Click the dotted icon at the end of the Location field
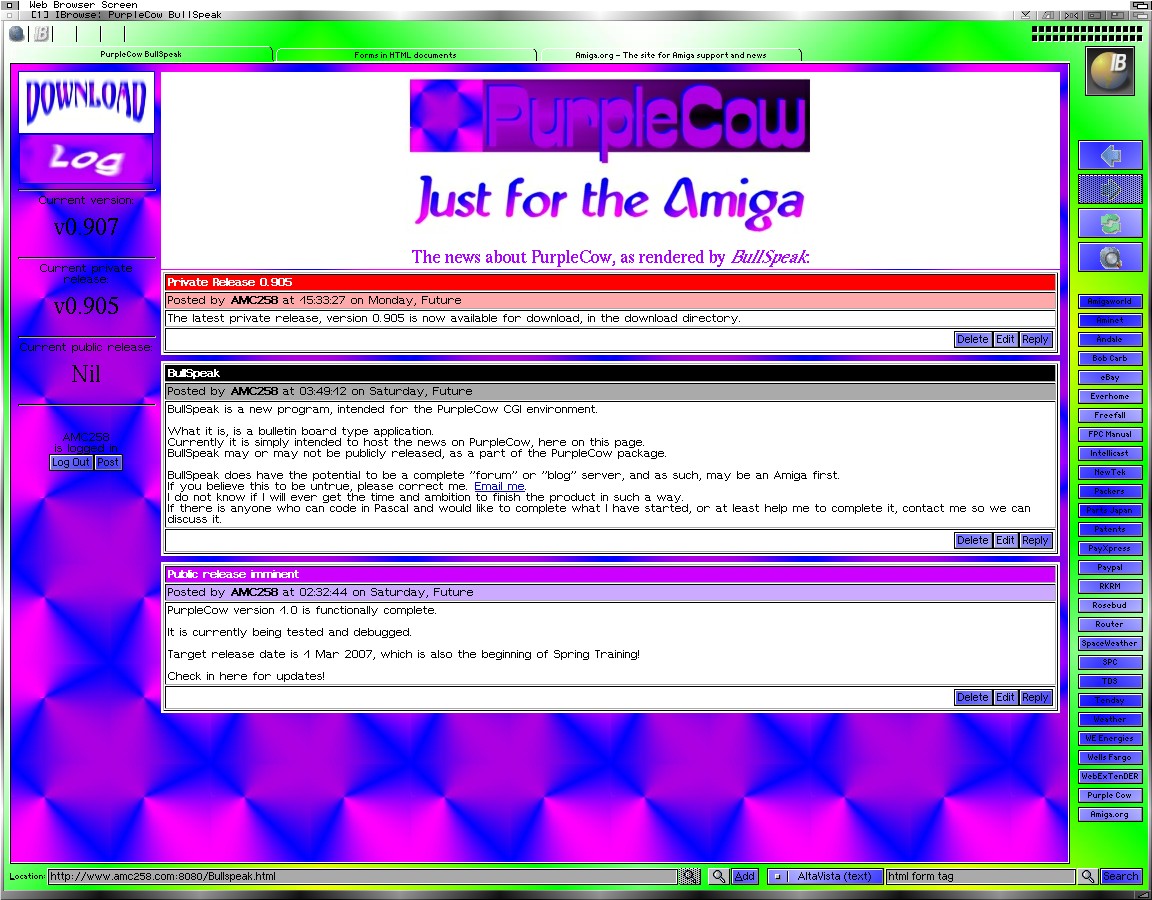The image size is (1152, 900). [x=689, y=876]
